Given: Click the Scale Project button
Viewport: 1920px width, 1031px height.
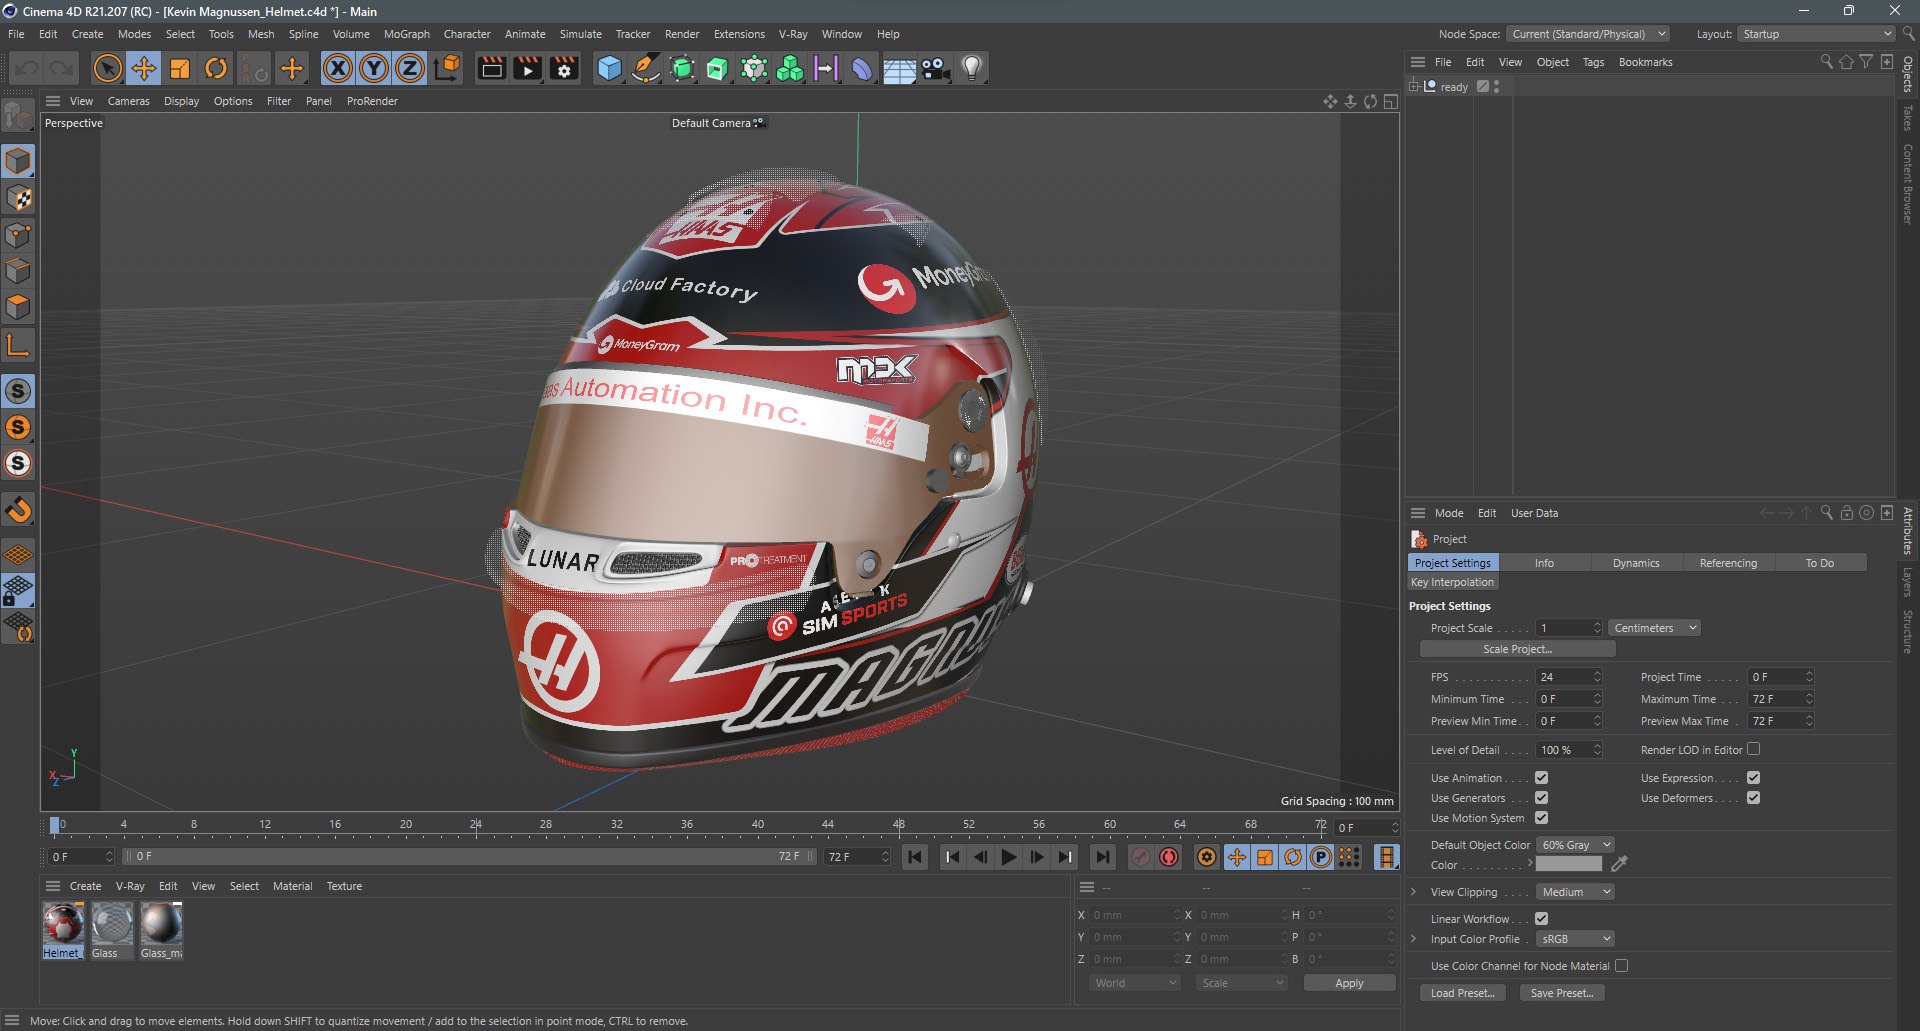Looking at the screenshot, I should [1517, 649].
